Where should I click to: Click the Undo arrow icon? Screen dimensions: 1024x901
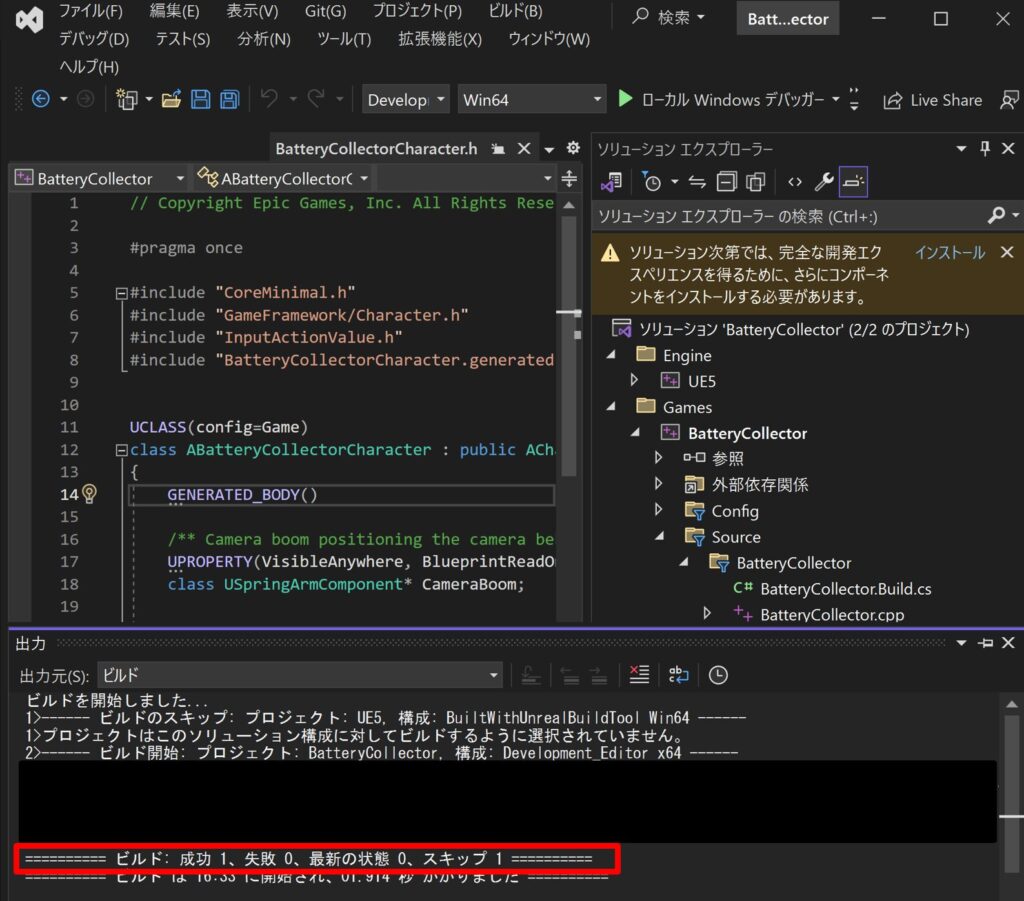[269, 99]
